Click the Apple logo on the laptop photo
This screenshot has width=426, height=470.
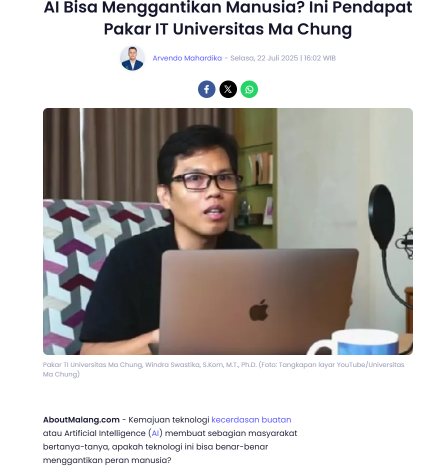259,310
